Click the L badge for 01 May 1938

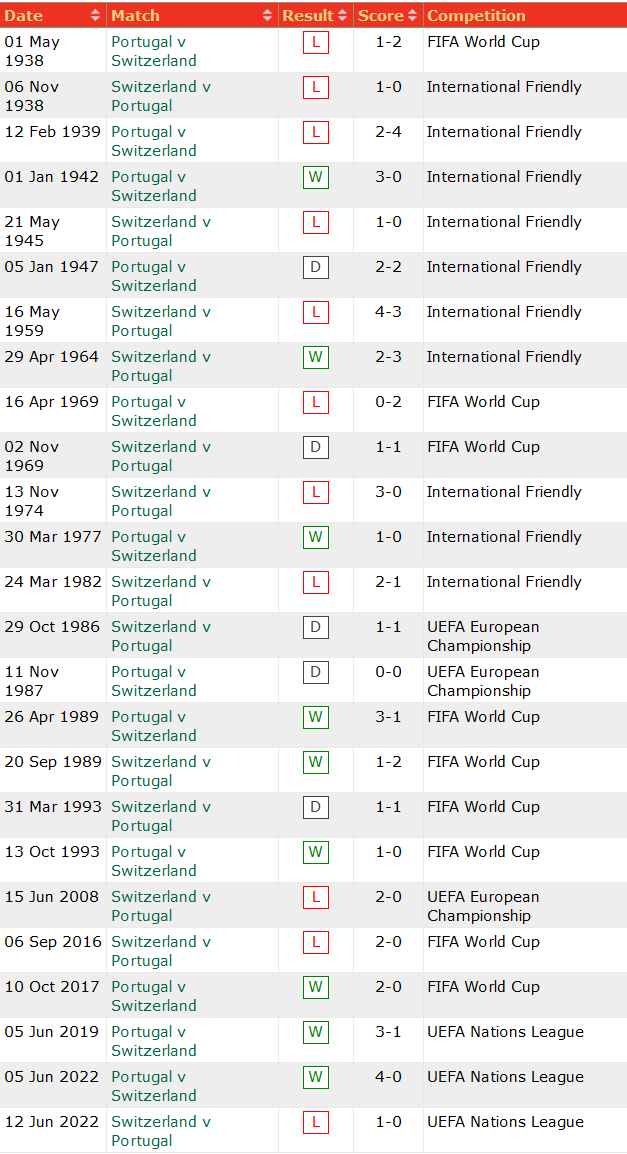[x=316, y=42]
